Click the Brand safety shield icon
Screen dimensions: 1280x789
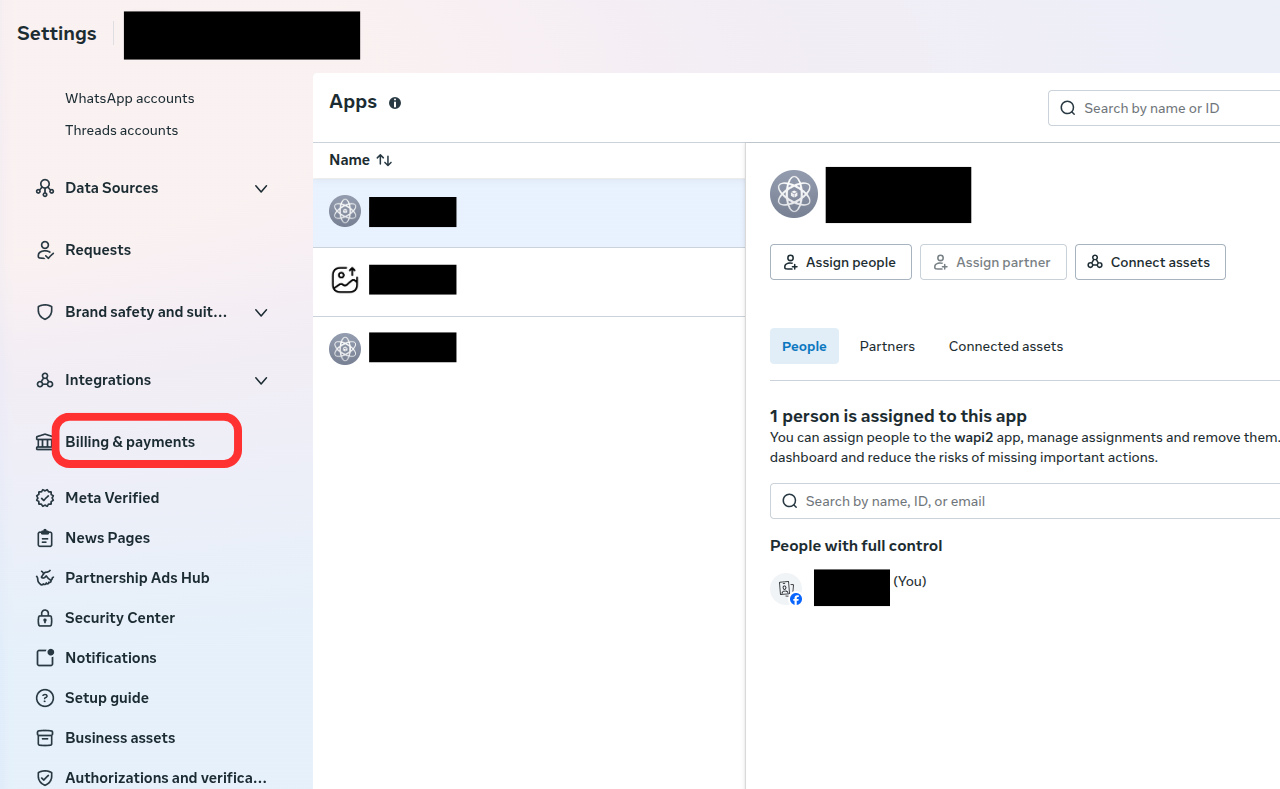click(x=44, y=312)
